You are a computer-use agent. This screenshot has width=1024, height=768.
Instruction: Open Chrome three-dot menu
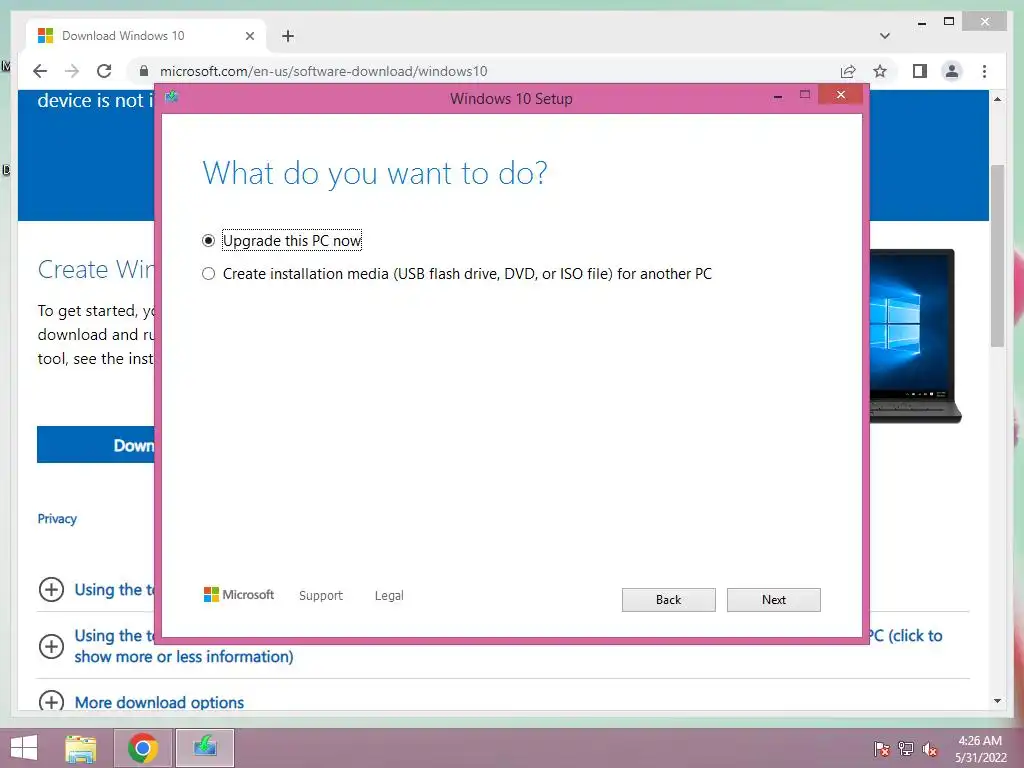pos(984,71)
